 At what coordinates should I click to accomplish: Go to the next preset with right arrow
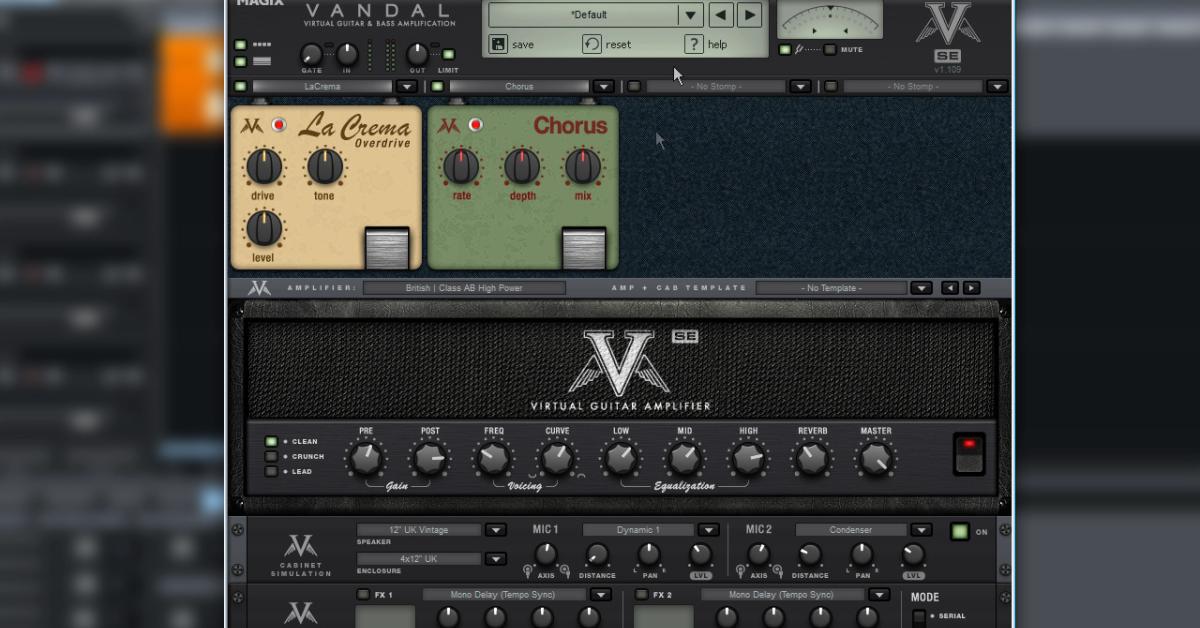[750, 15]
